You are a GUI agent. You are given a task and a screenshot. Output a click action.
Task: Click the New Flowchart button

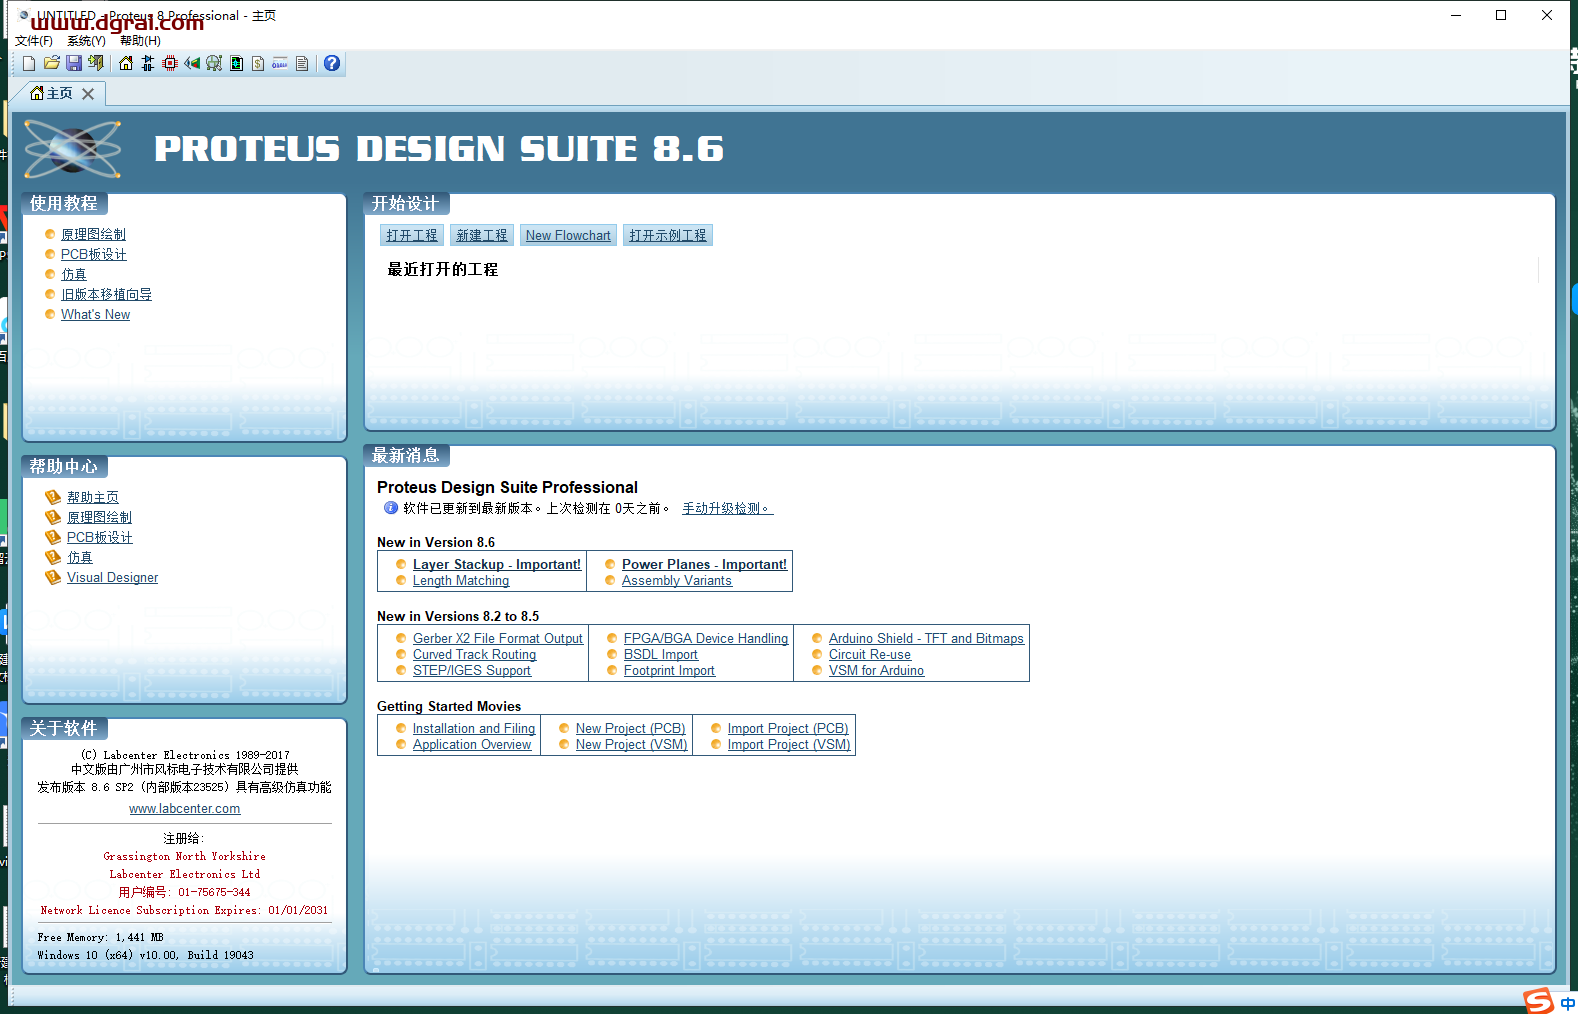point(568,236)
